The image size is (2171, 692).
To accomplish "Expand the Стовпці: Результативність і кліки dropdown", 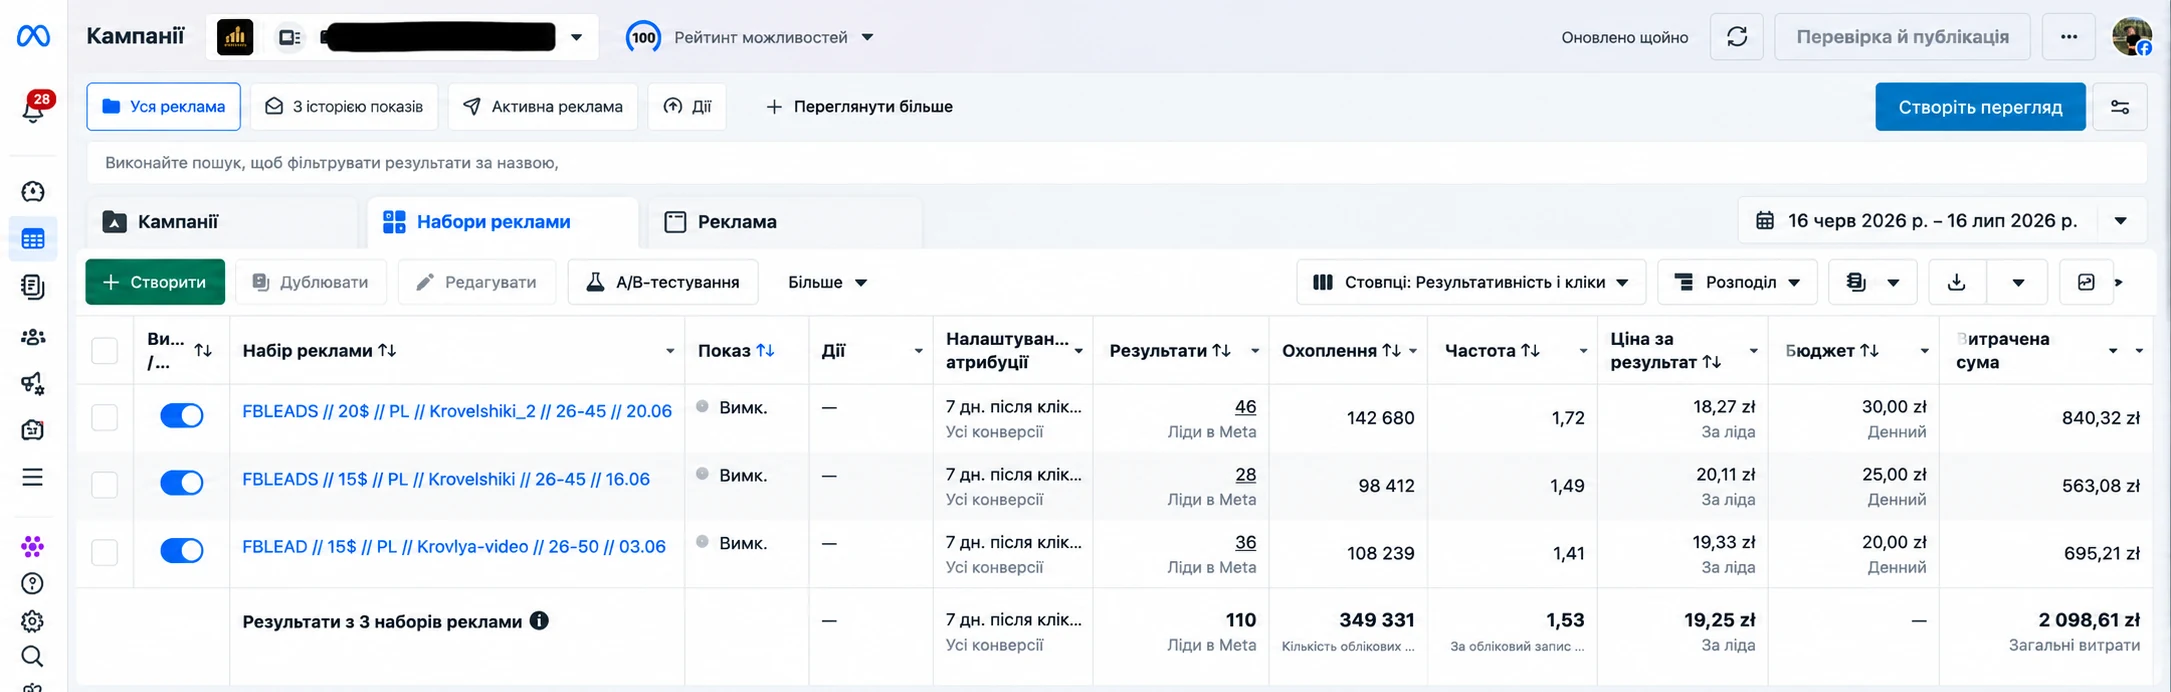I will (x=1471, y=282).
